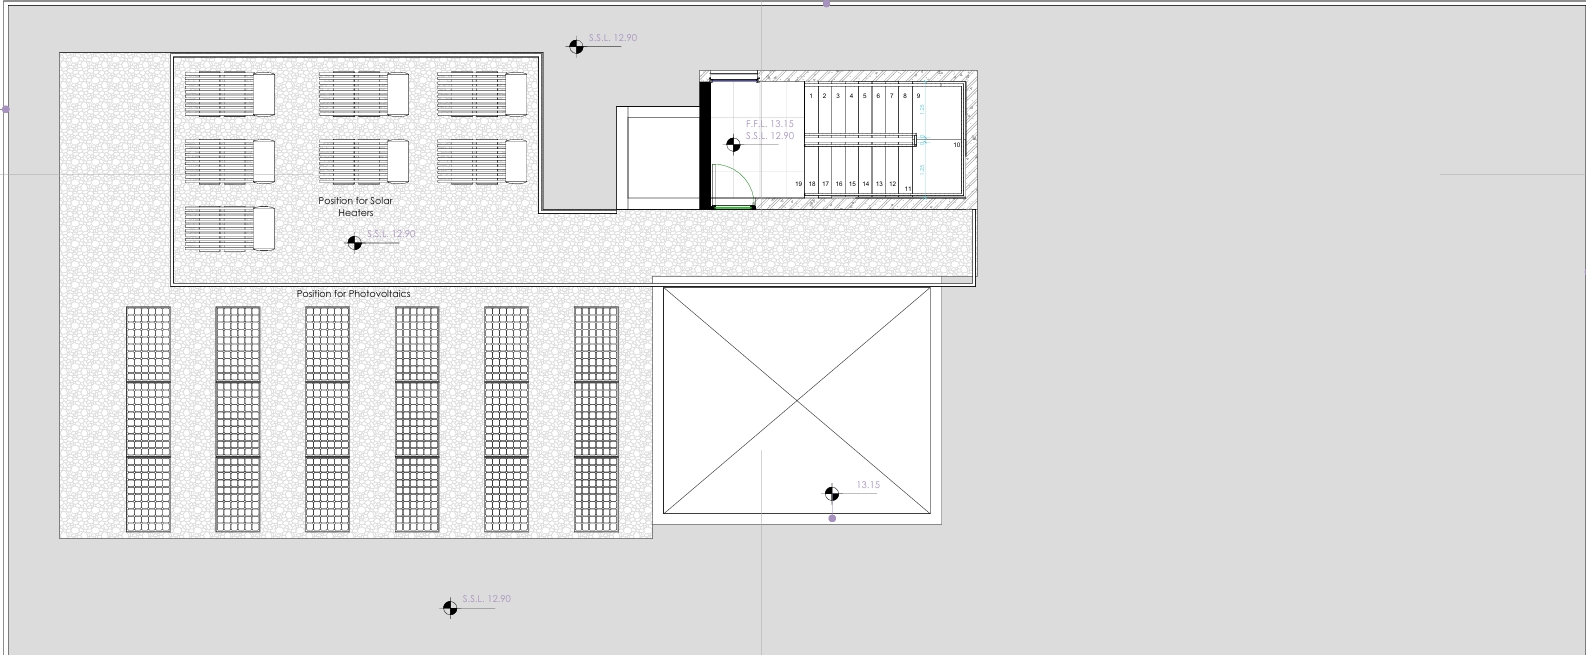The image size is (1586, 655).
Task: Select the level marker symbol on the stair landing
Action: (x=733, y=145)
